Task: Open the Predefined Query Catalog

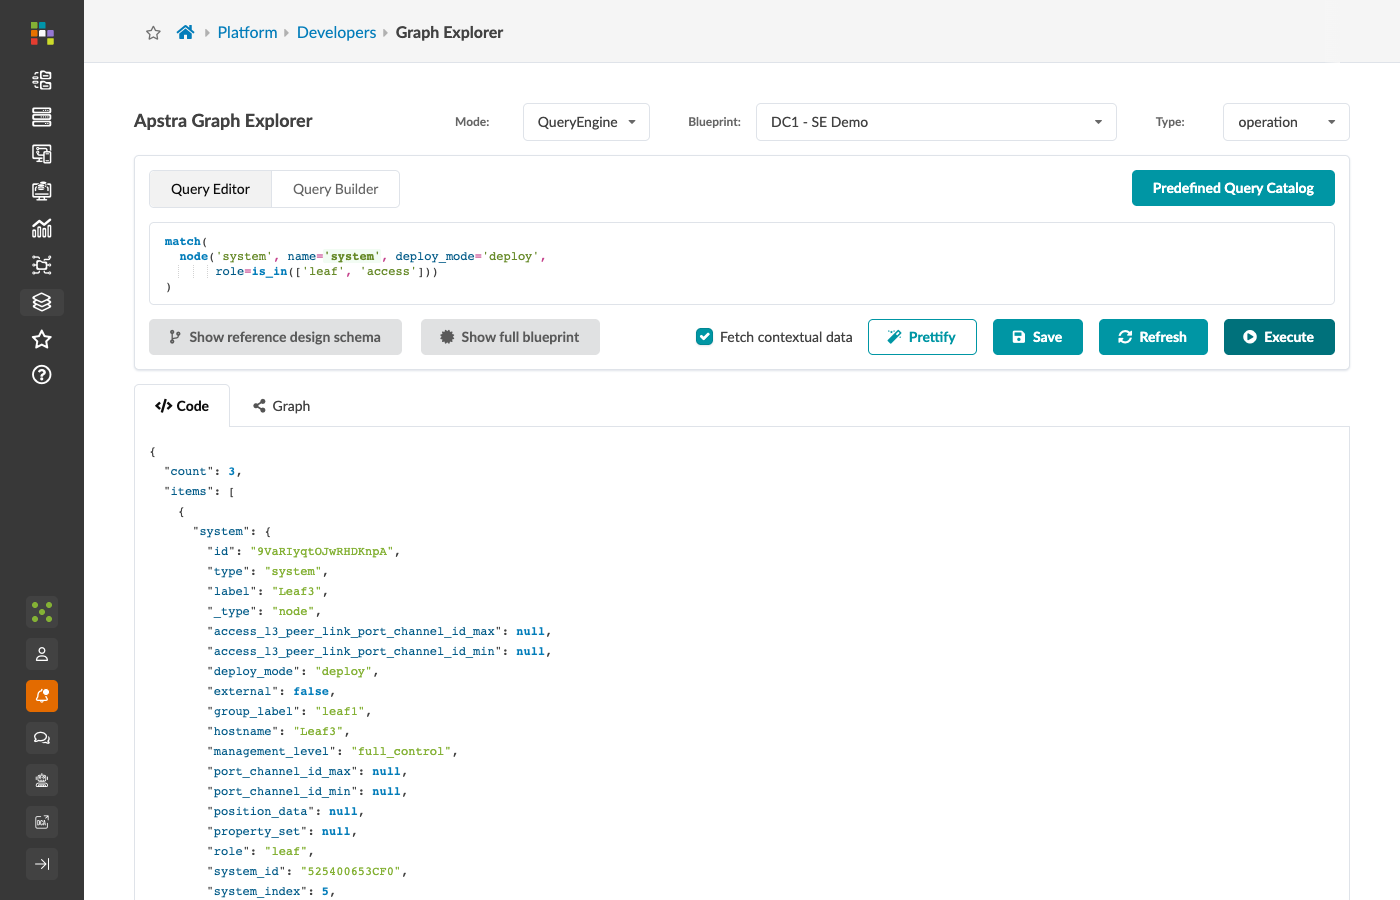Action: click(1233, 188)
